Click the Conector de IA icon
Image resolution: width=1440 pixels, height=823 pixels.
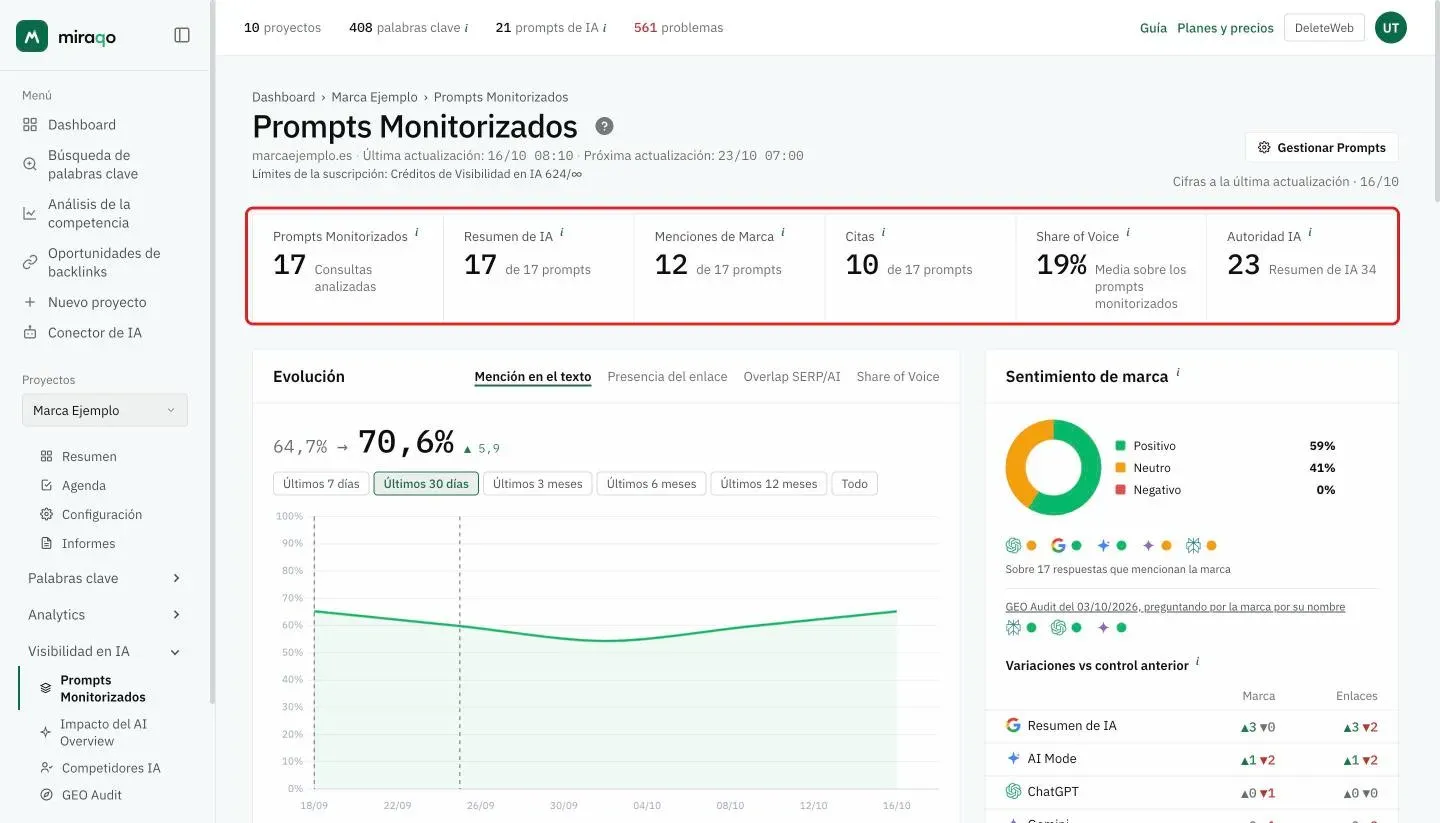click(x=30, y=333)
